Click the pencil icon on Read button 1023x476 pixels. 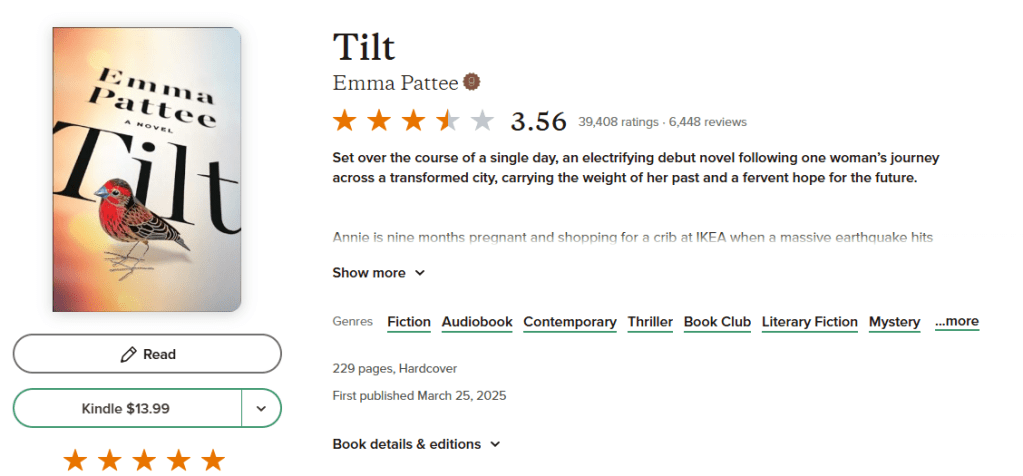coord(129,354)
